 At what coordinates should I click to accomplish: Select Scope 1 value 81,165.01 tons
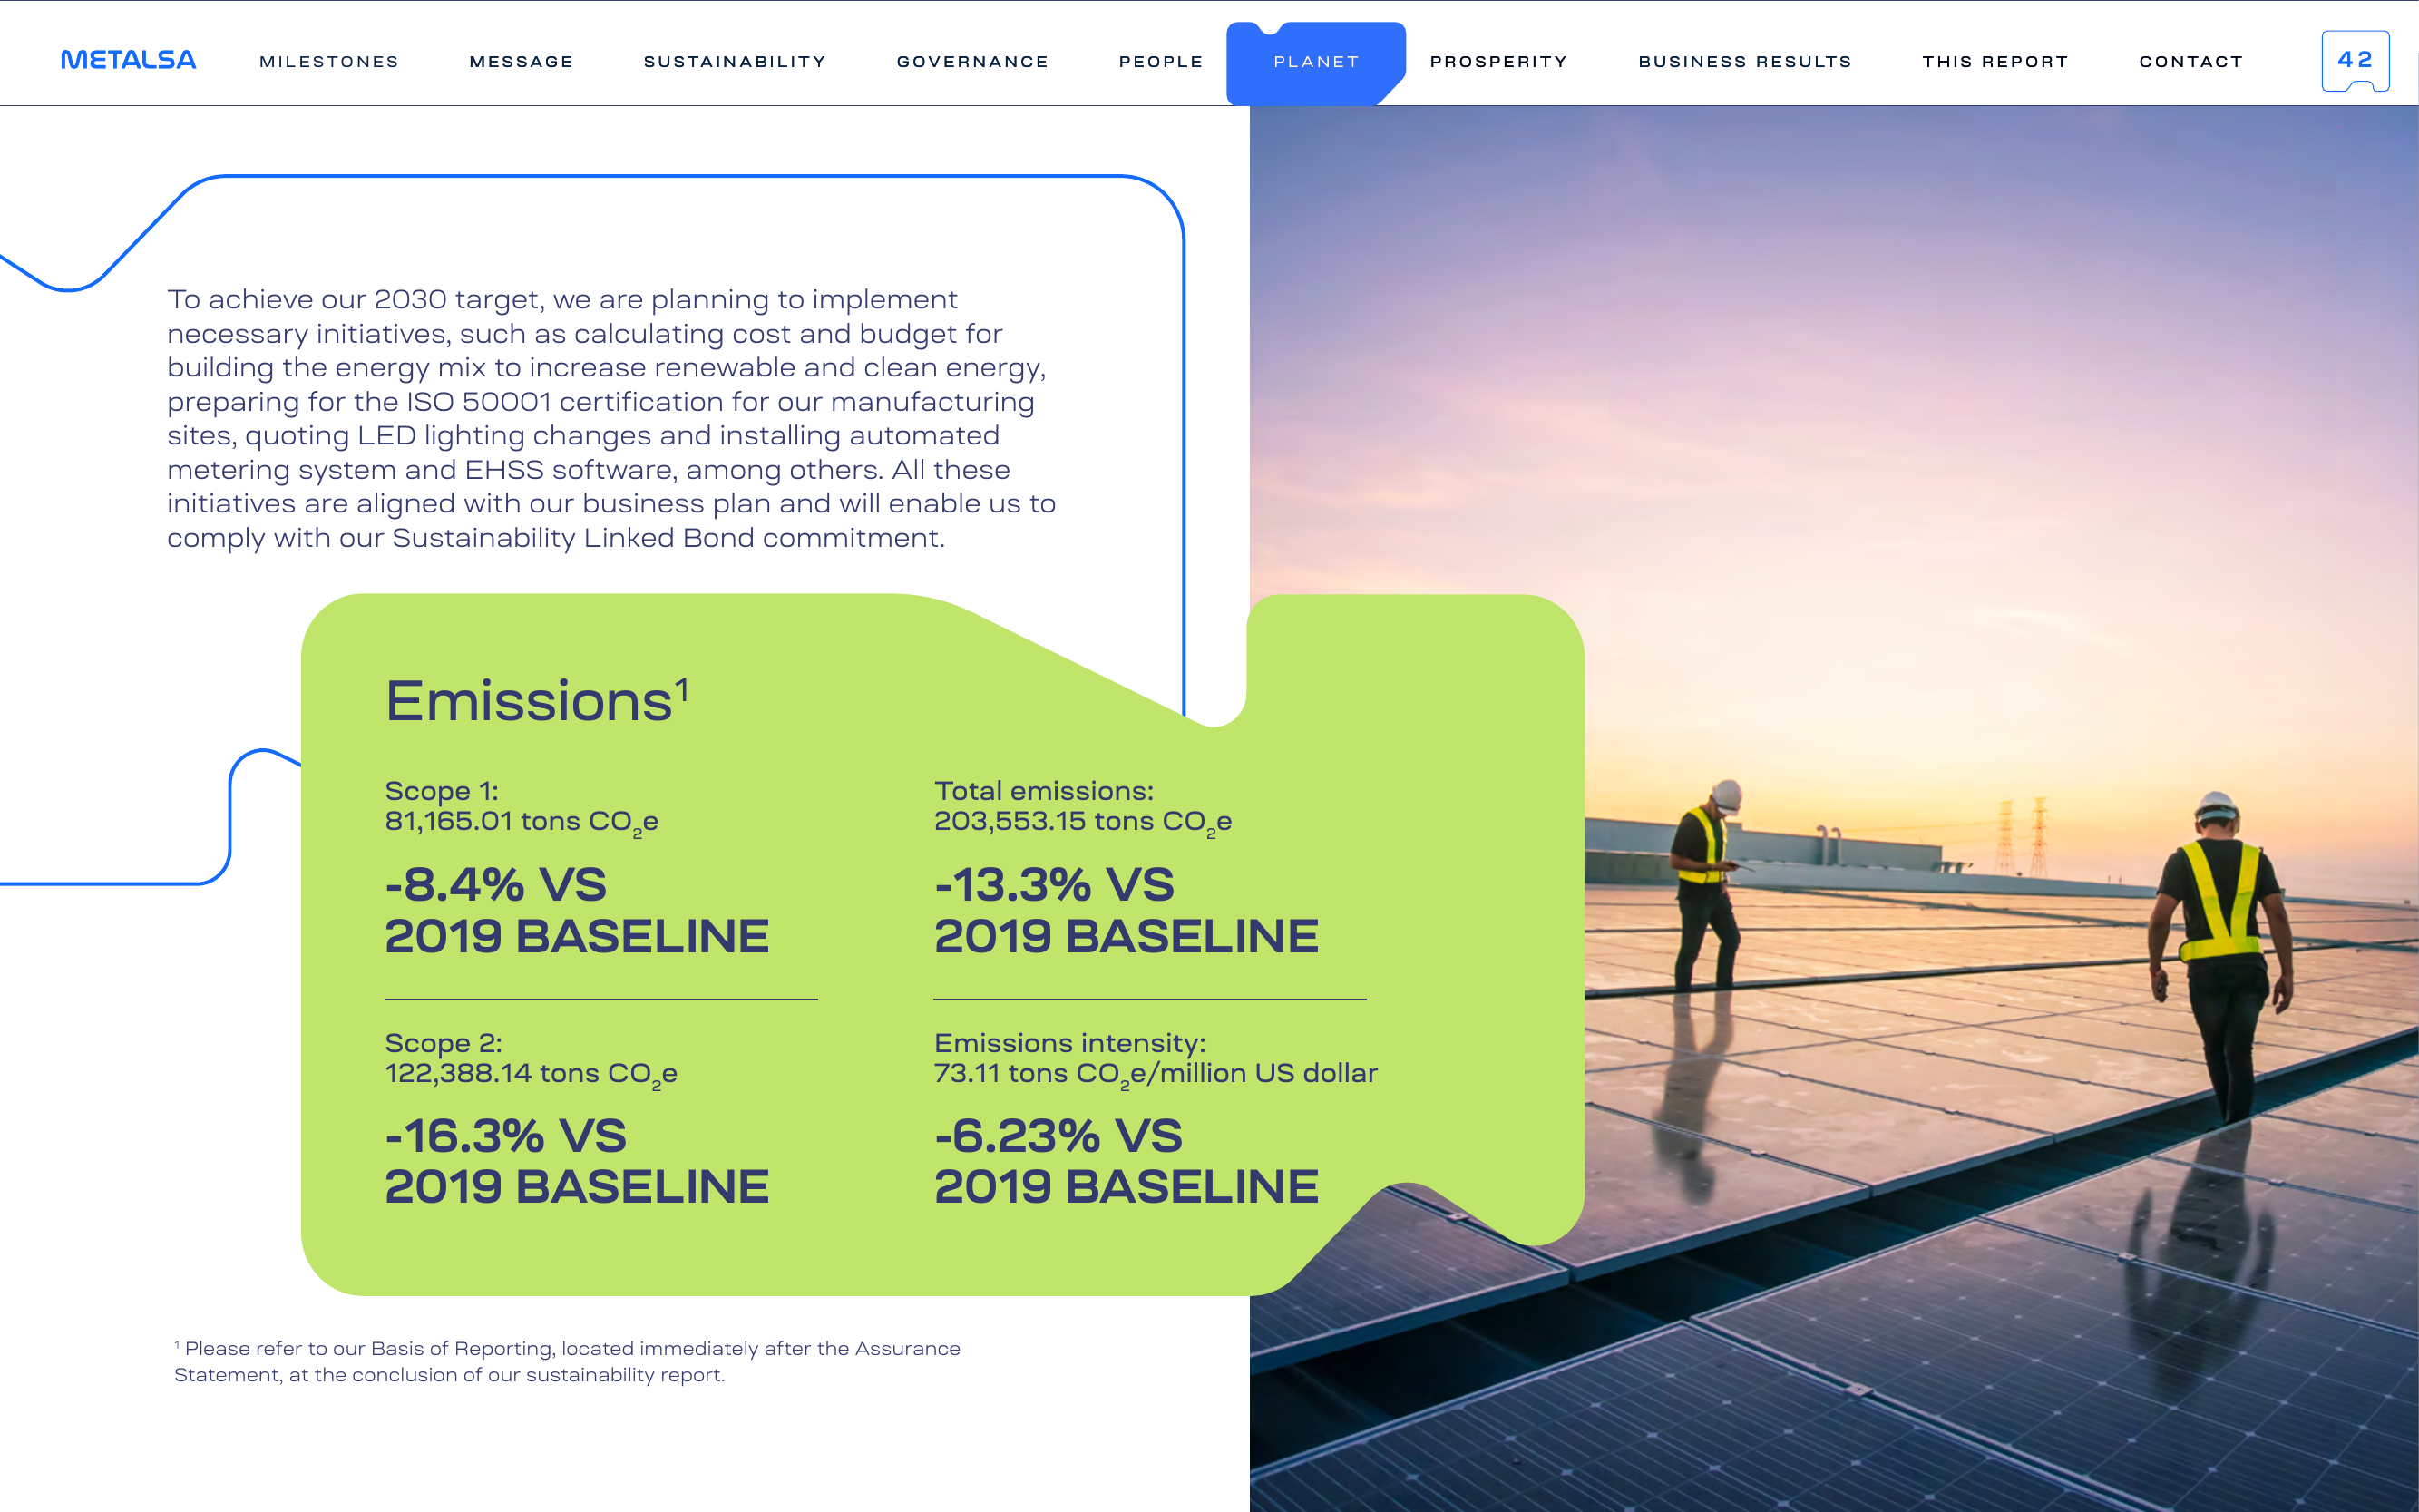[x=521, y=822]
